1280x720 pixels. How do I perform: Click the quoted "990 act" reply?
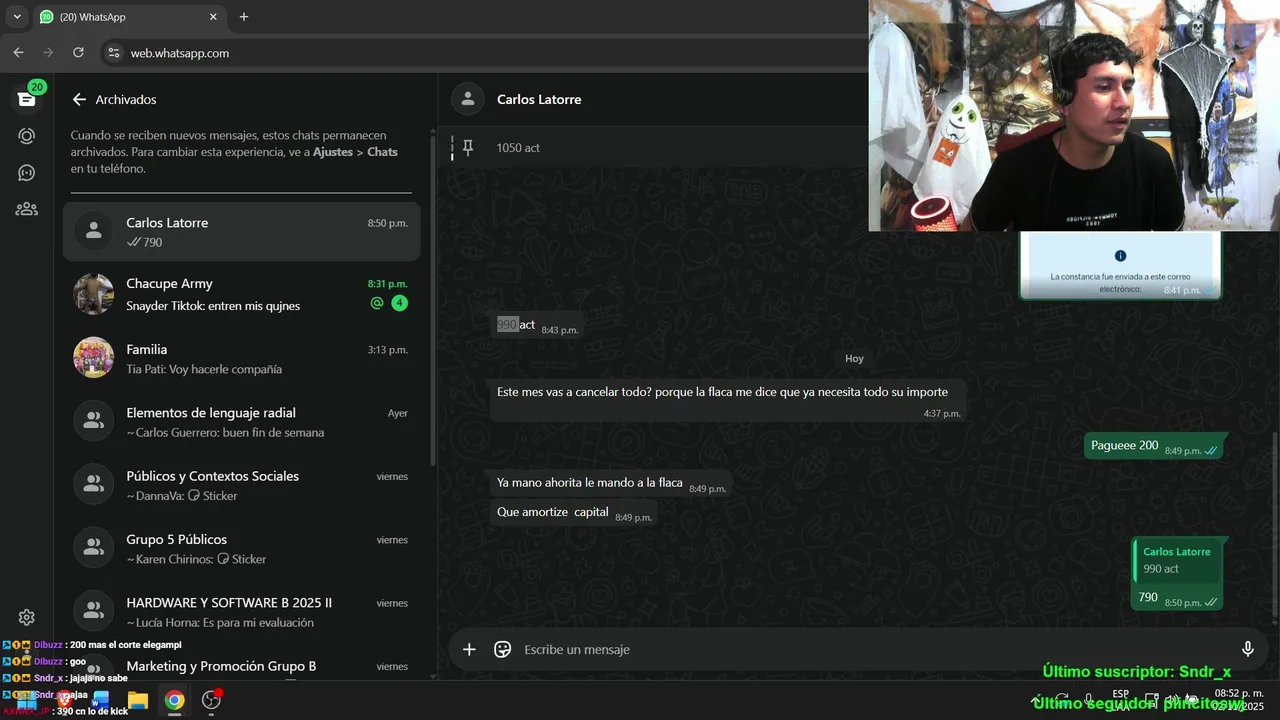click(1177, 560)
